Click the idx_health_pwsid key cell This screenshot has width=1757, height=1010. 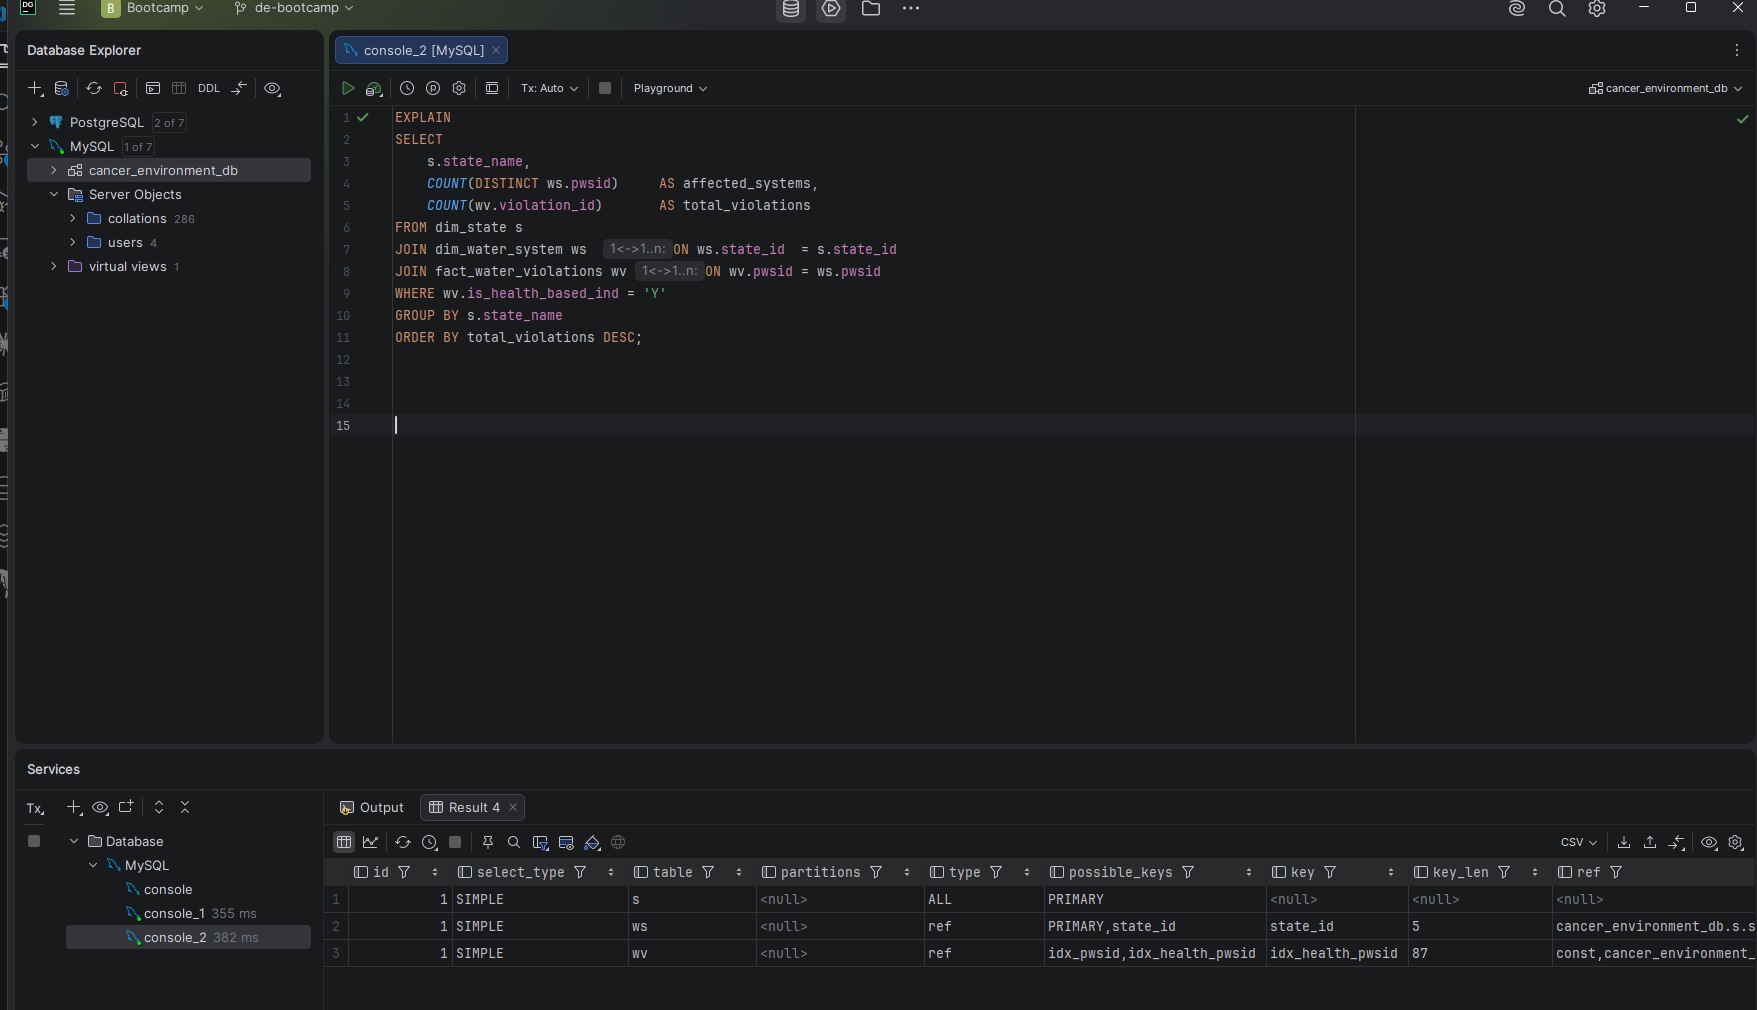(x=1335, y=953)
